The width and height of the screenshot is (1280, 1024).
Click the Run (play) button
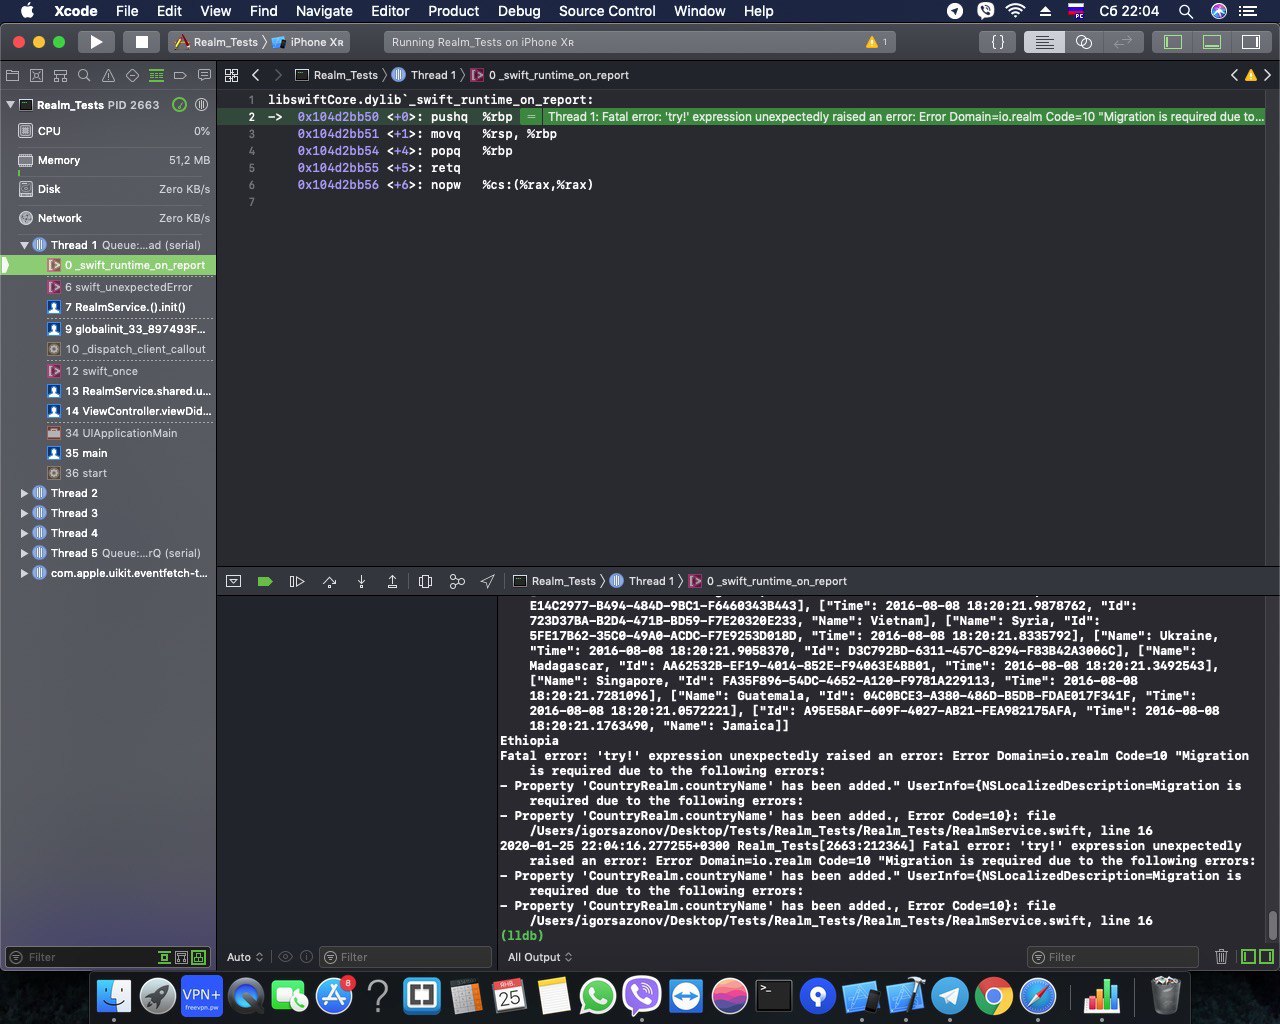(x=96, y=42)
